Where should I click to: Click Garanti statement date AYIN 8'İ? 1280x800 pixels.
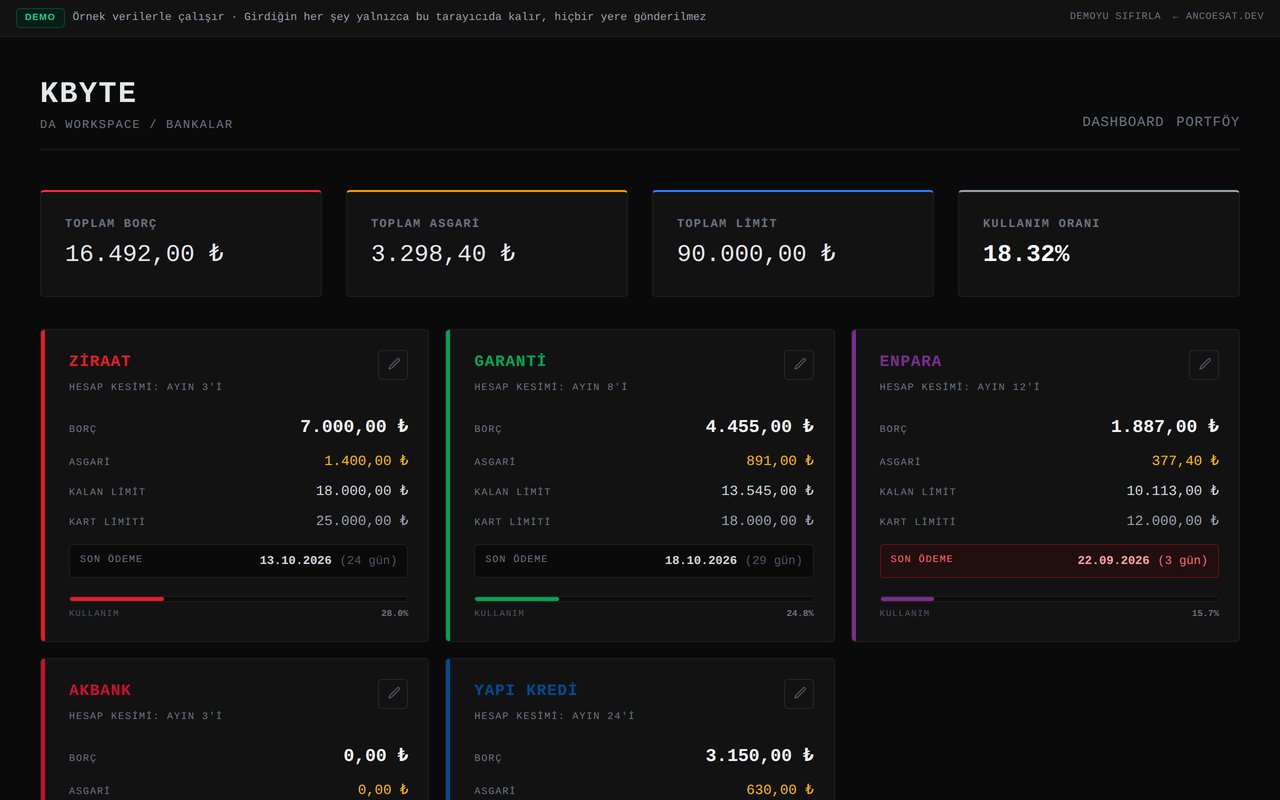click(x=600, y=387)
